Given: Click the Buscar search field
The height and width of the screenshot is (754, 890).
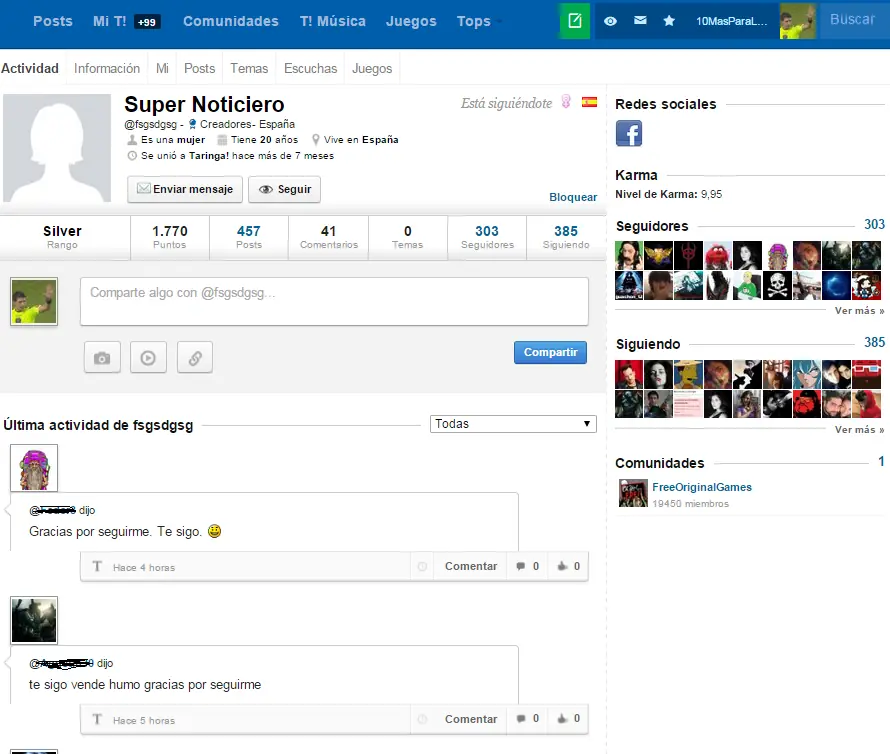Looking at the screenshot, I should (x=853, y=20).
